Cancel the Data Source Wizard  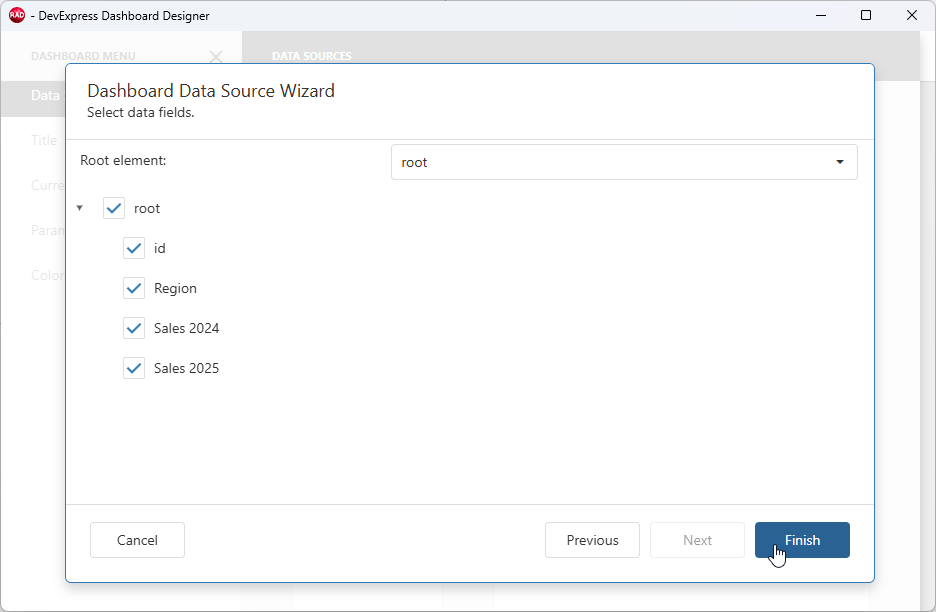pyautogui.click(x=137, y=539)
